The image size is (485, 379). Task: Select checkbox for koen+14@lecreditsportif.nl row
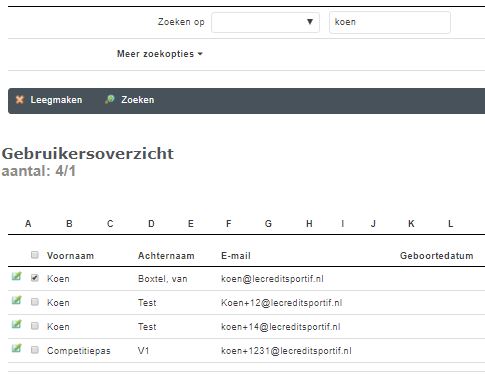click(35, 326)
